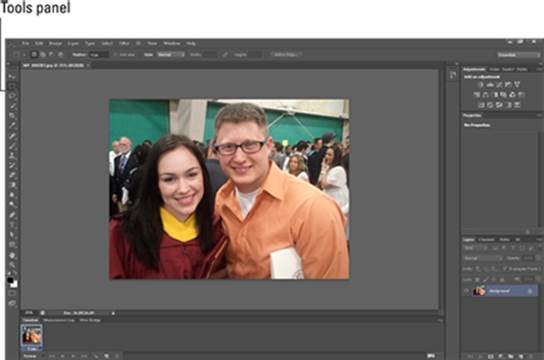This screenshot has width=544, height=360.
Task: Select the Crop tool
Action: (12, 116)
